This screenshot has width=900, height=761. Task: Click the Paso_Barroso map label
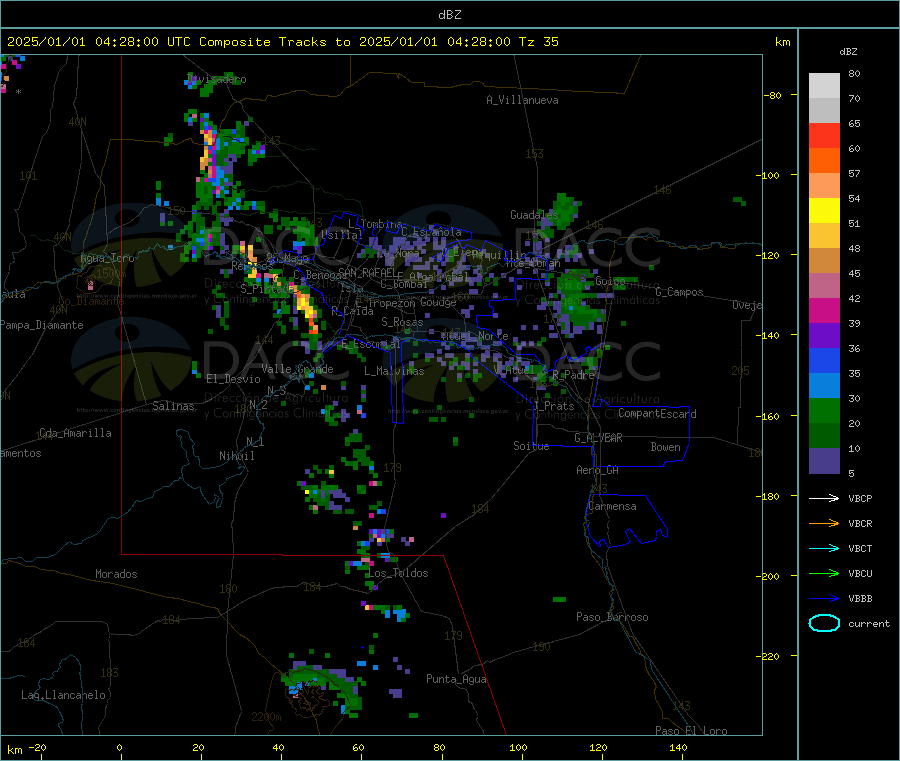pos(612,617)
